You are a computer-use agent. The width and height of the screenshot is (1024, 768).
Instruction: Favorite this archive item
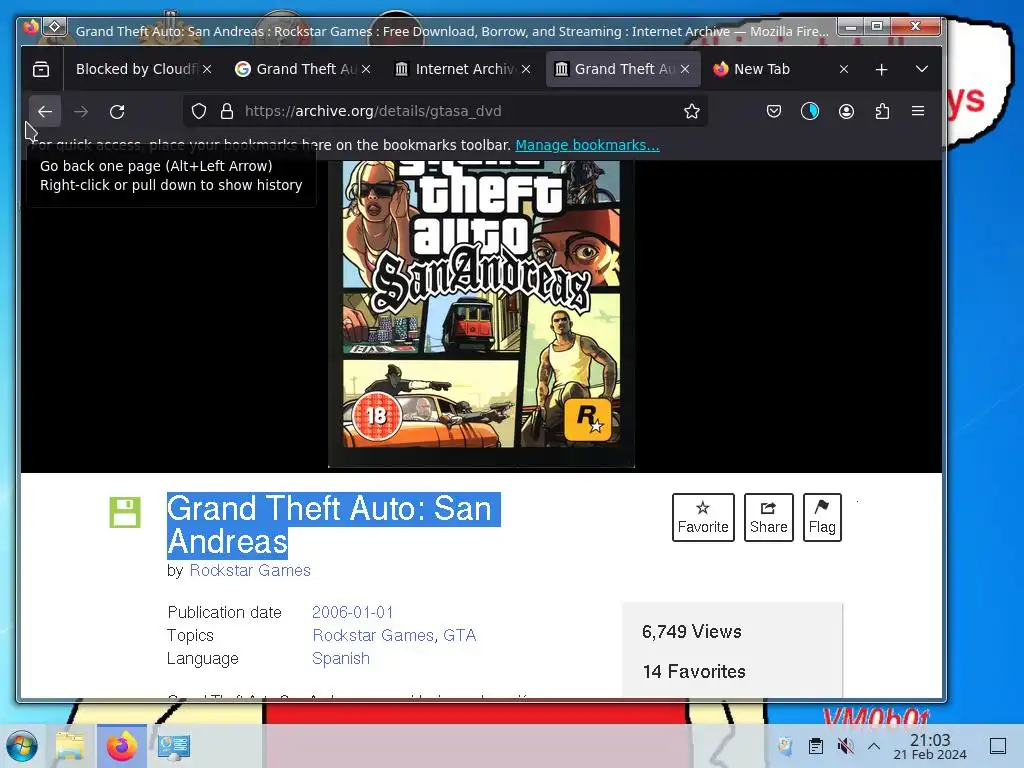[x=703, y=517]
